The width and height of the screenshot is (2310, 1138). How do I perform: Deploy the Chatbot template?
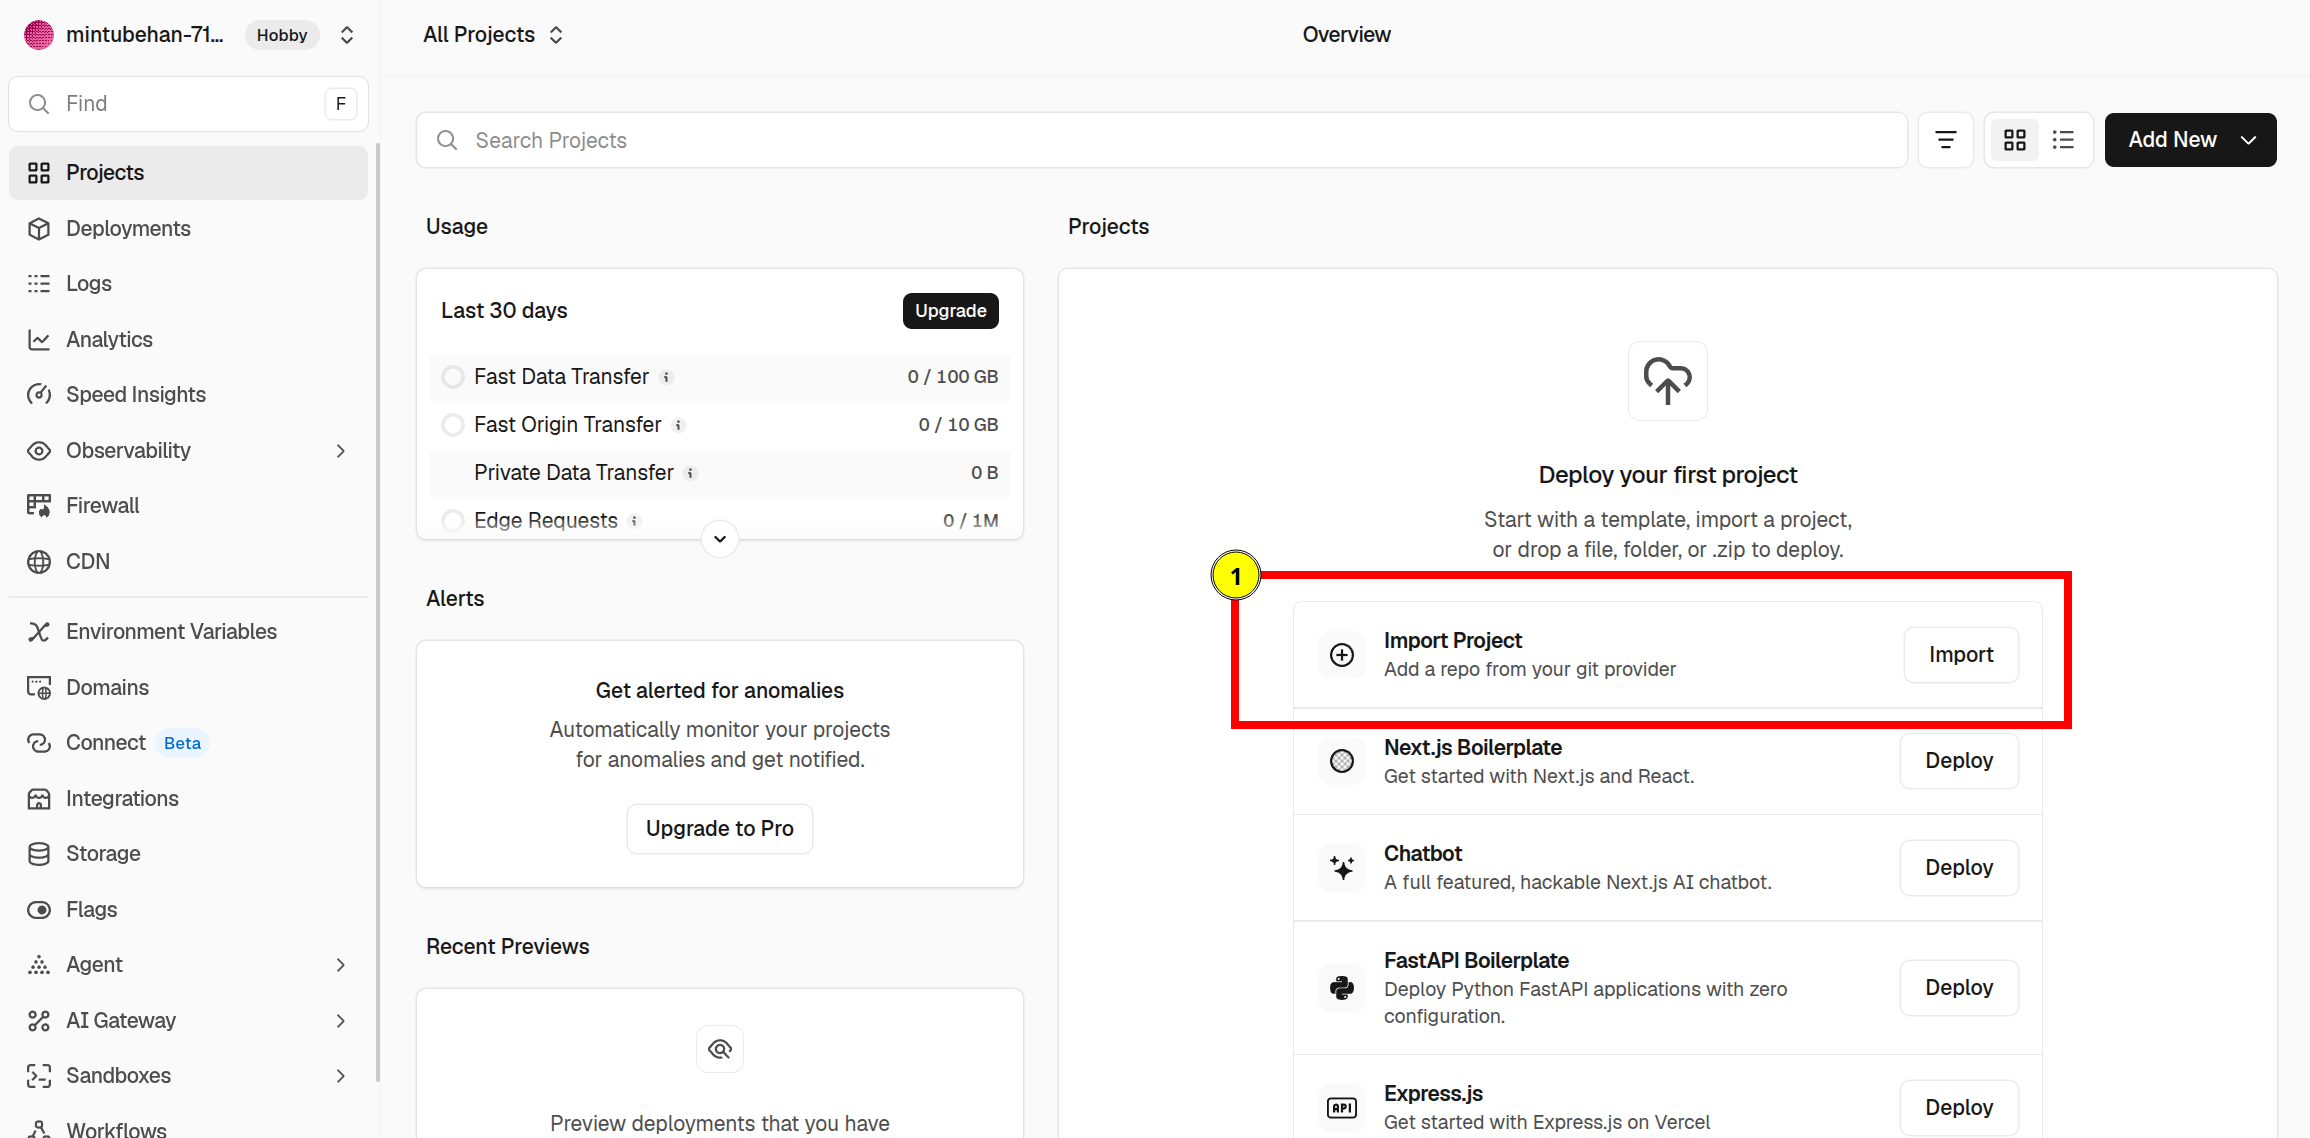(1959, 868)
